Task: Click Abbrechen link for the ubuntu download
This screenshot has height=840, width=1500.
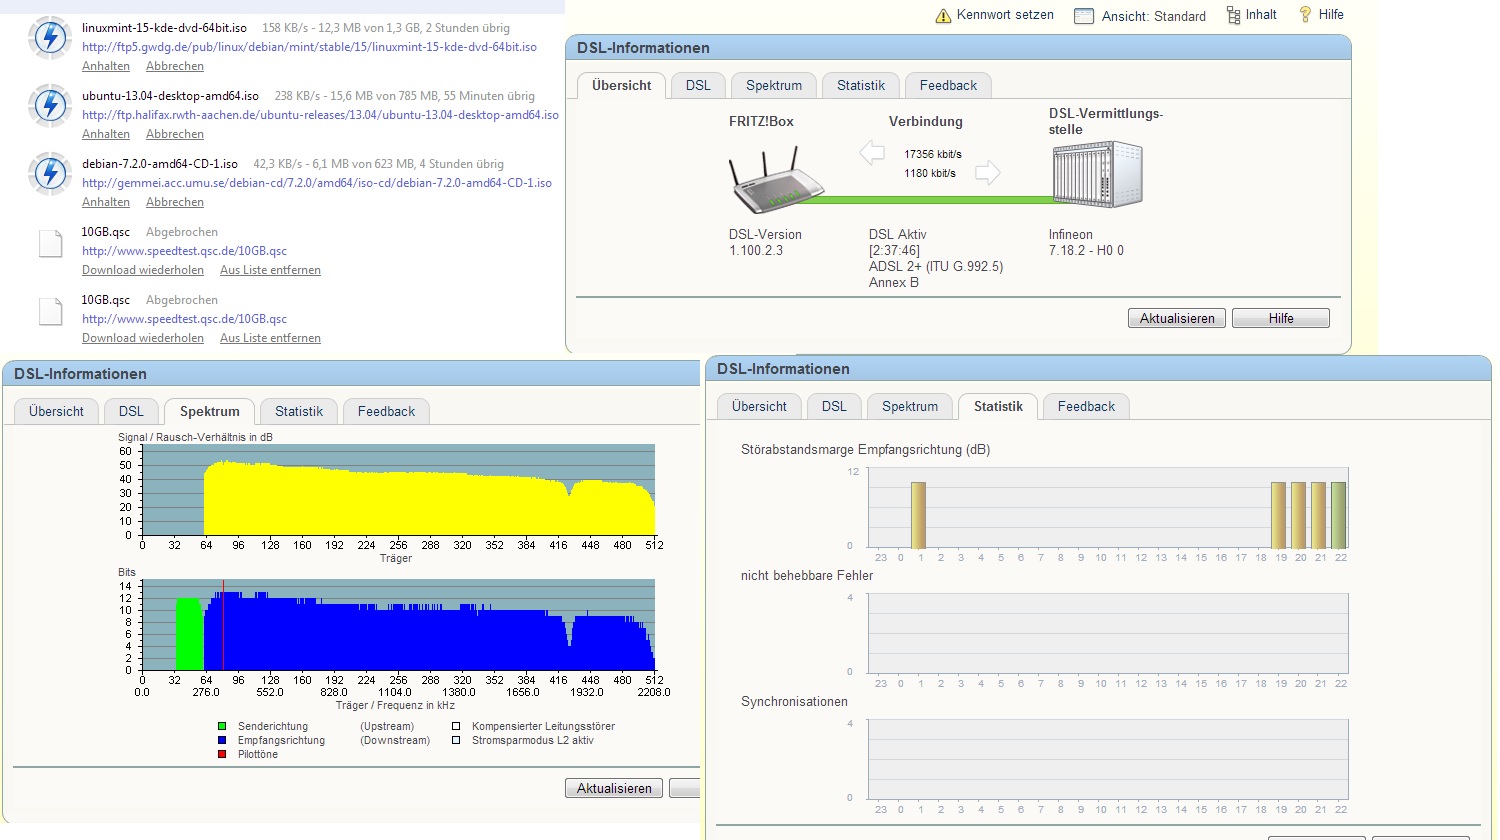Action: pyautogui.click(x=175, y=134)
